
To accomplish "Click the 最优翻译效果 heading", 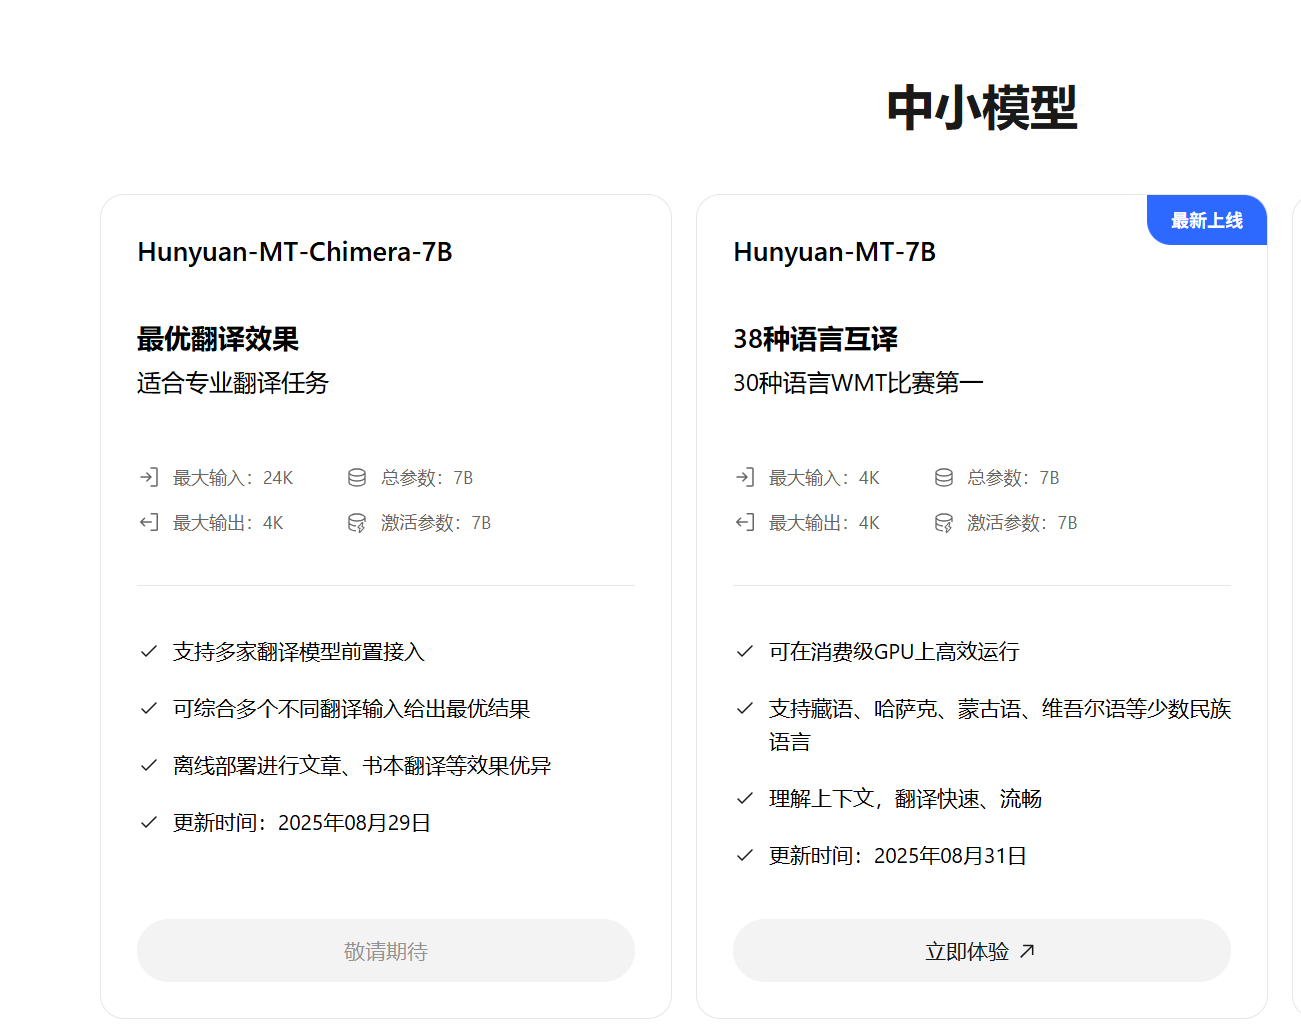I will pos(218,339).
